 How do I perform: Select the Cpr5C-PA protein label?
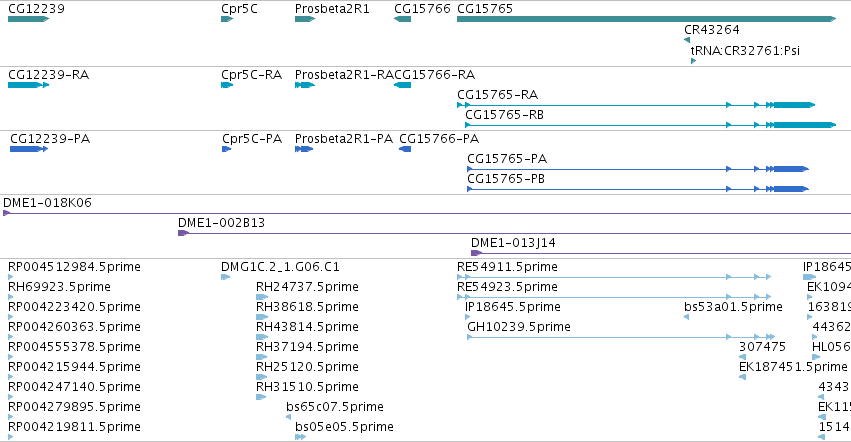[x=252, y=139]
